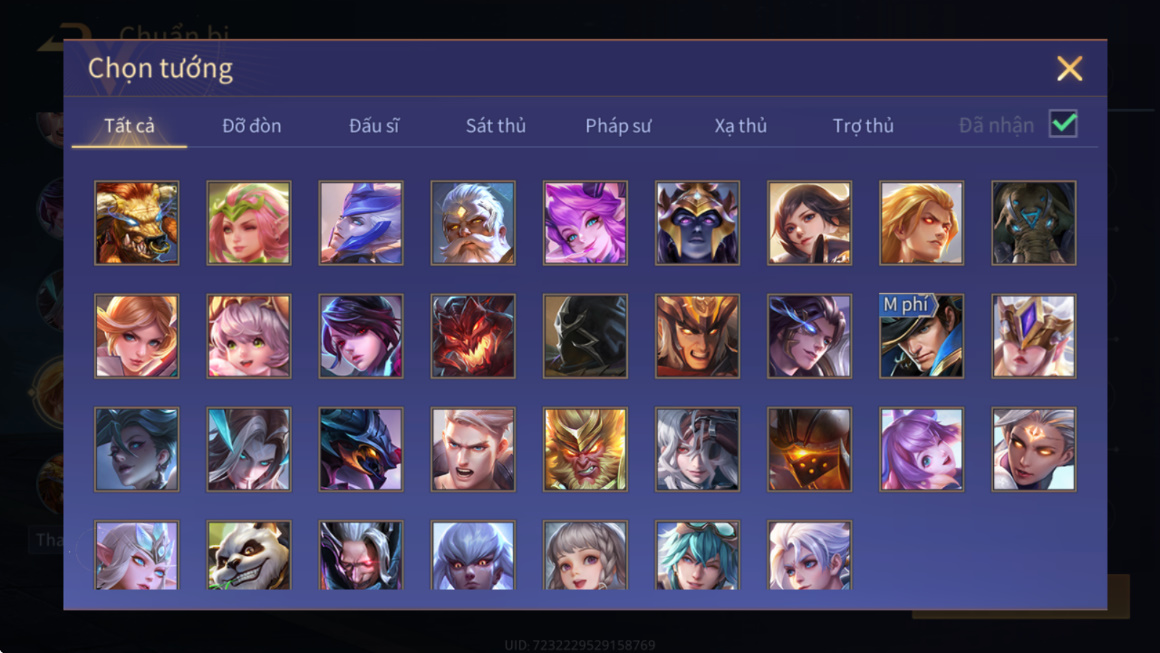This screenshot has width=1160, height=653.
Task: Pick the teal-haired goggles hero
Action: [x=697, y=555]
